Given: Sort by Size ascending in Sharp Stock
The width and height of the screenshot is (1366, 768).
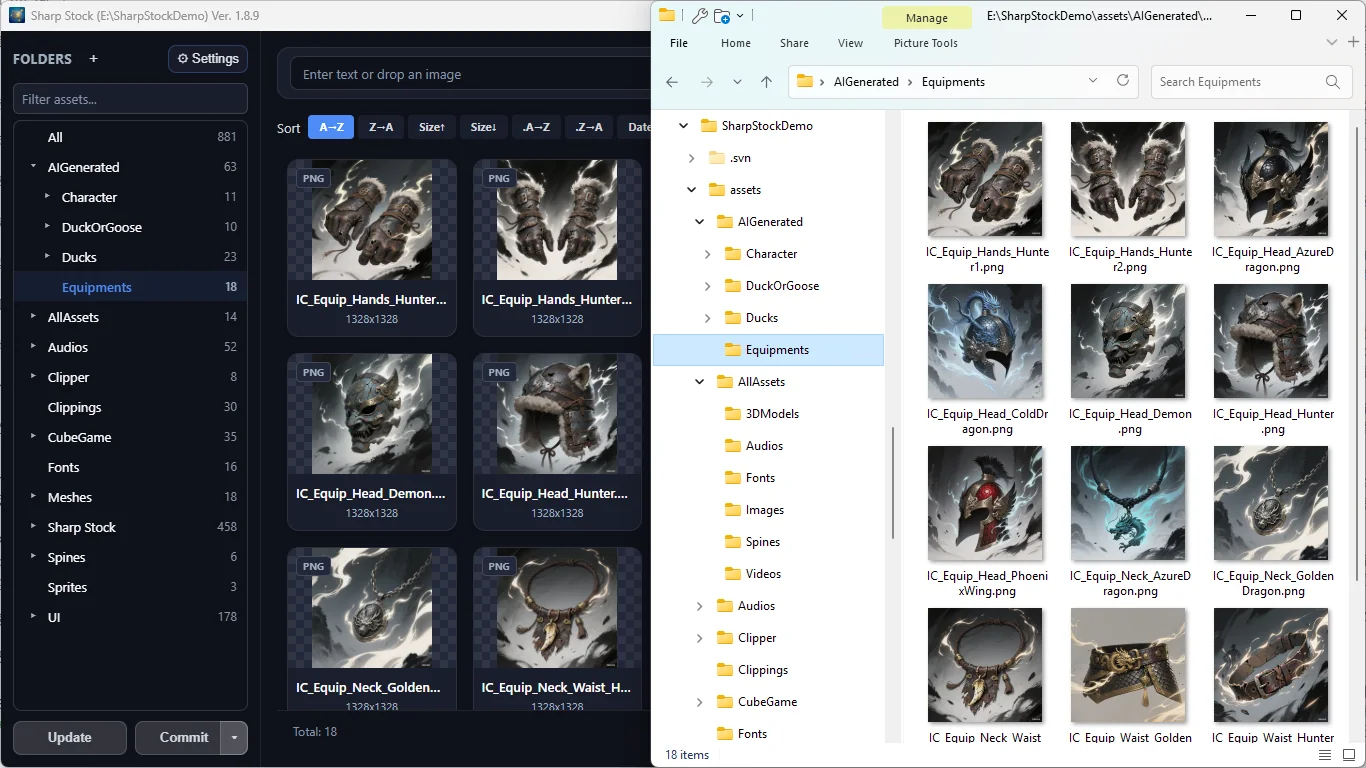Looking at the screenshot, I should click(x=432, y=127).
